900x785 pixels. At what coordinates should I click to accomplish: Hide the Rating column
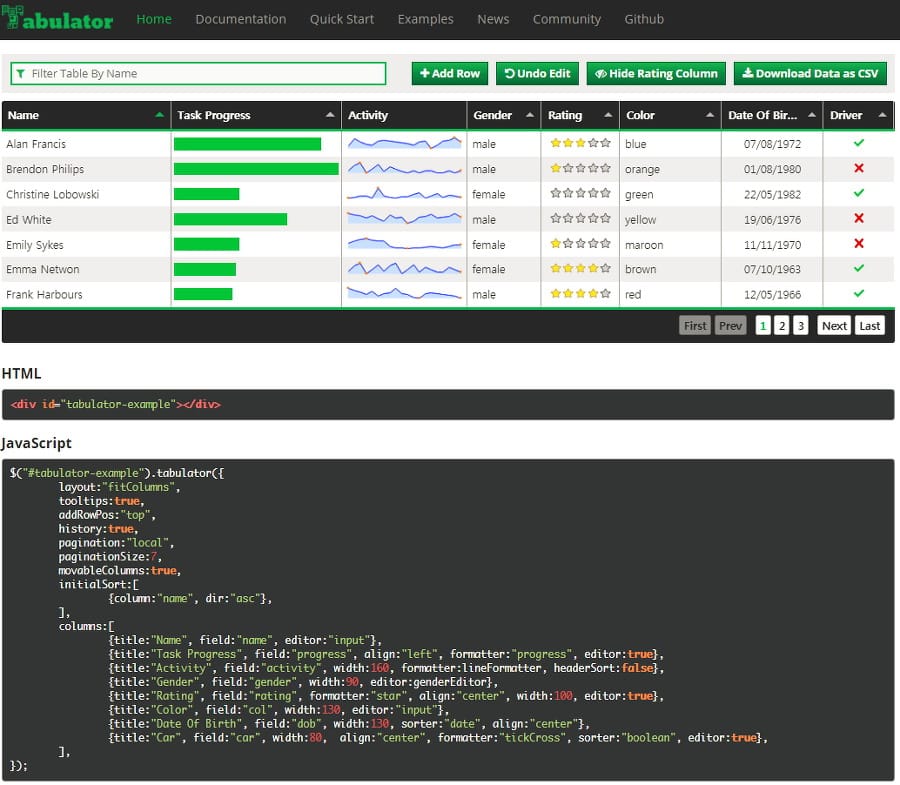pyautogui.click(x=655, y=74)
